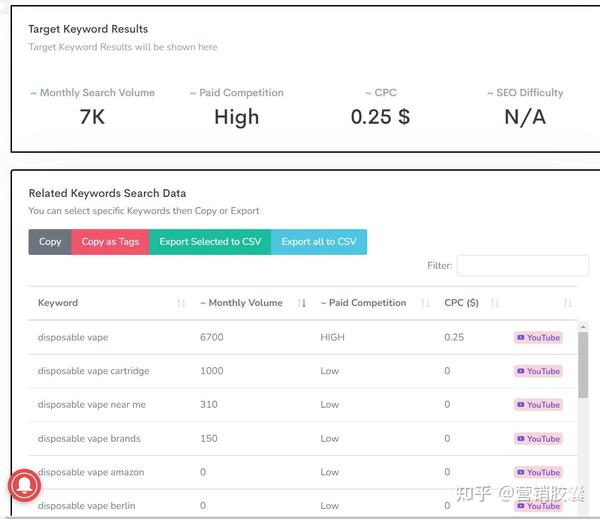
Task: Sort by the Monthly Volume column arrows
Action: [303, 303]
